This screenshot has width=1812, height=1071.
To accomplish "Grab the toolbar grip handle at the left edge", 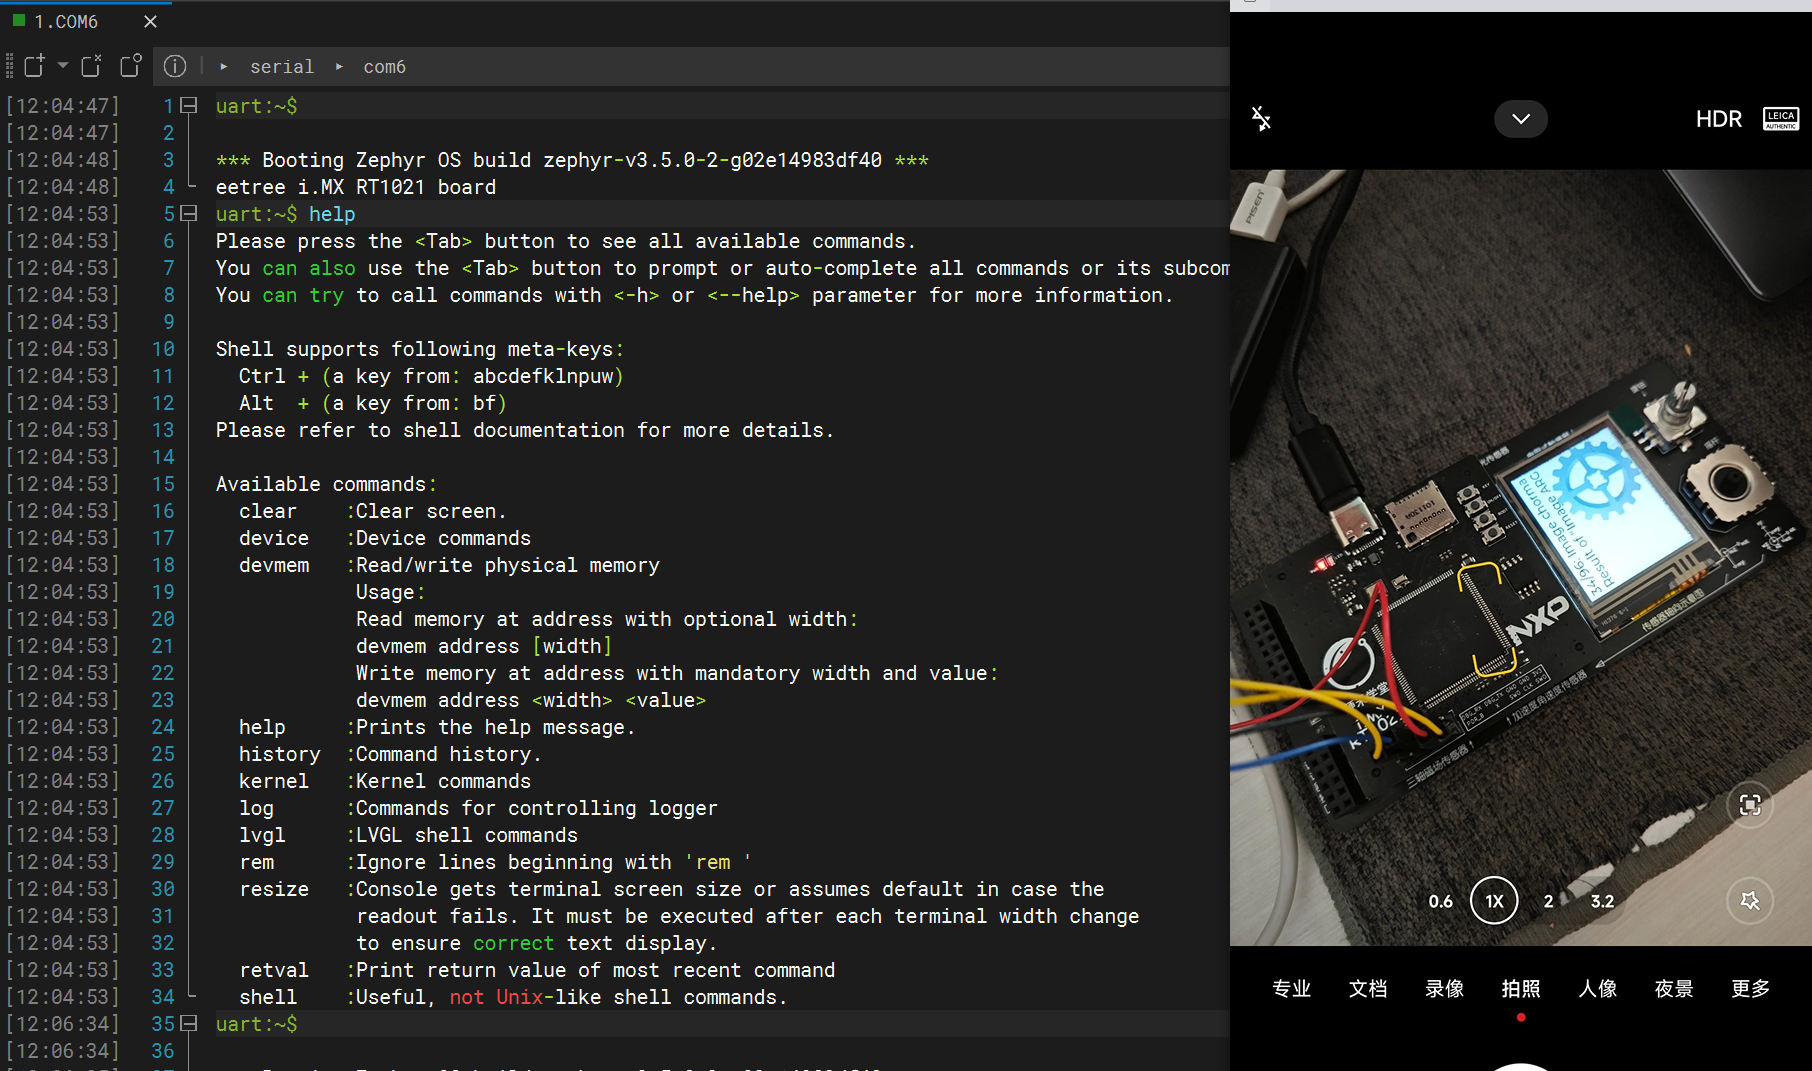I will (x=9, y=66).
